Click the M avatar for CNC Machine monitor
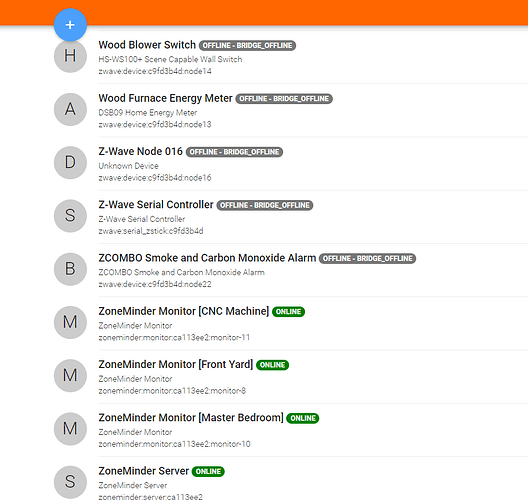 click(70, 322)
